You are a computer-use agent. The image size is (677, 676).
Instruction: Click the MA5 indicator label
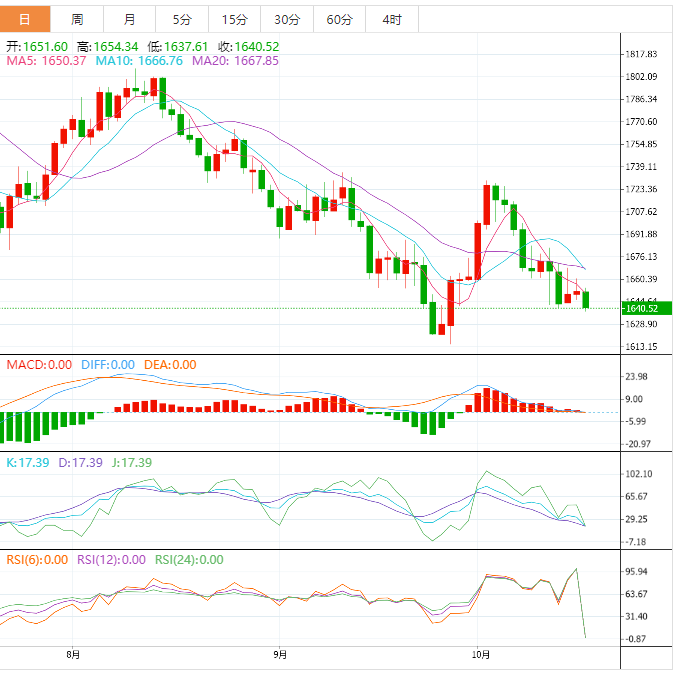[46, 61]
